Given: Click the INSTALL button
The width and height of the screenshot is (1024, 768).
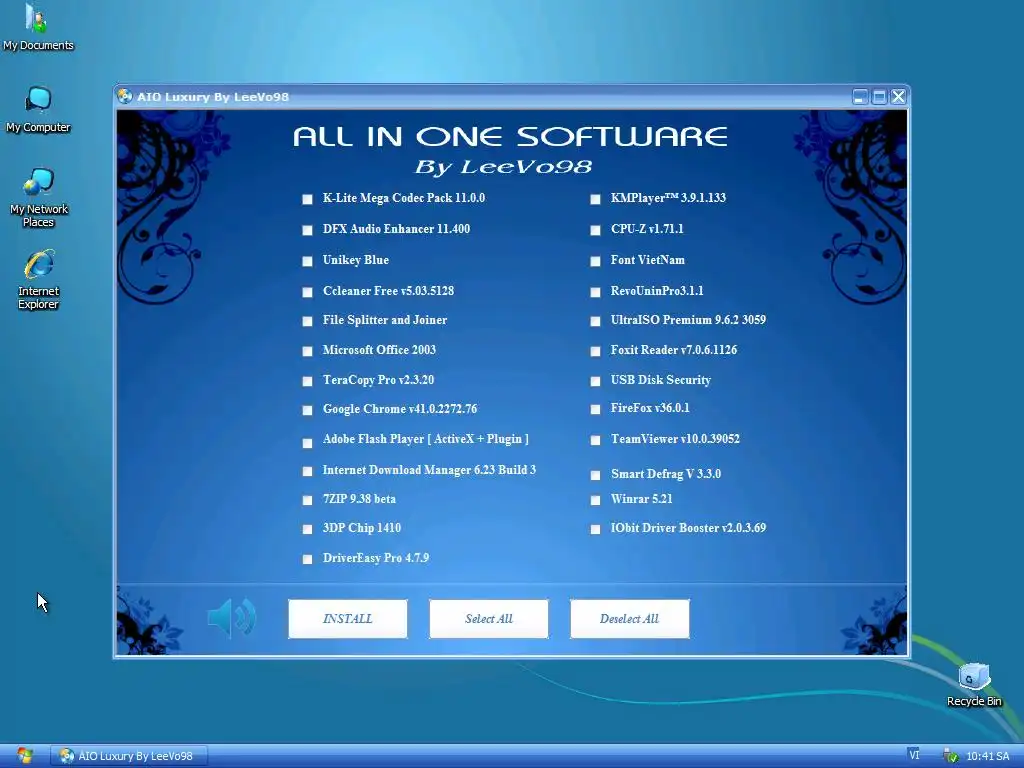Looking at the screenshot, I should pos(348,618).
